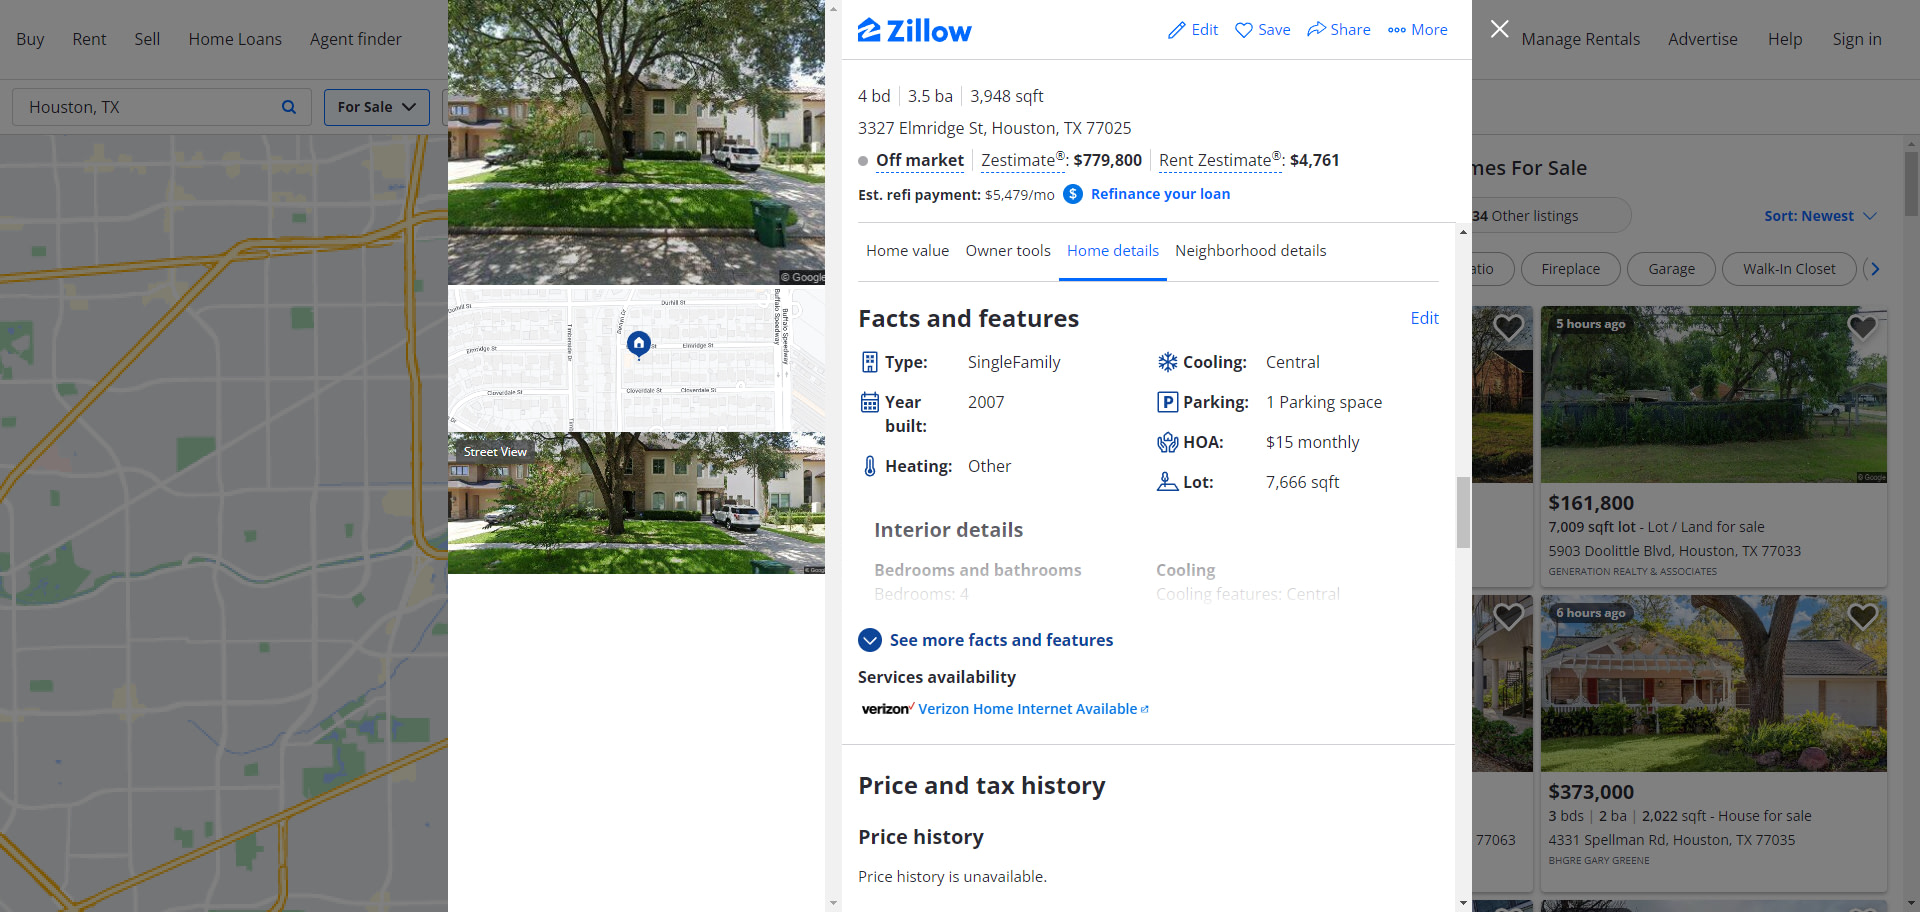Open the More options menu
This screenshot has height=912, width=1920.
[x=1417, y=30]
